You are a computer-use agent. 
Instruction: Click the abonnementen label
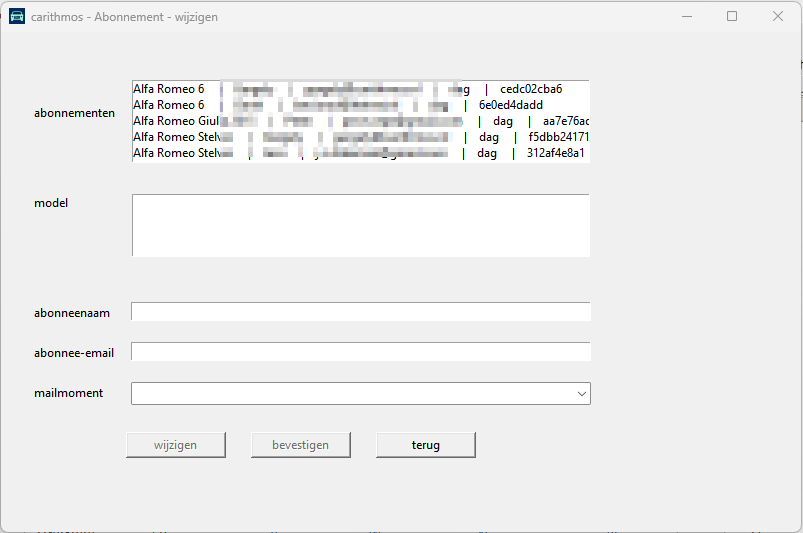pyautogui.click(x=74, y=113)
